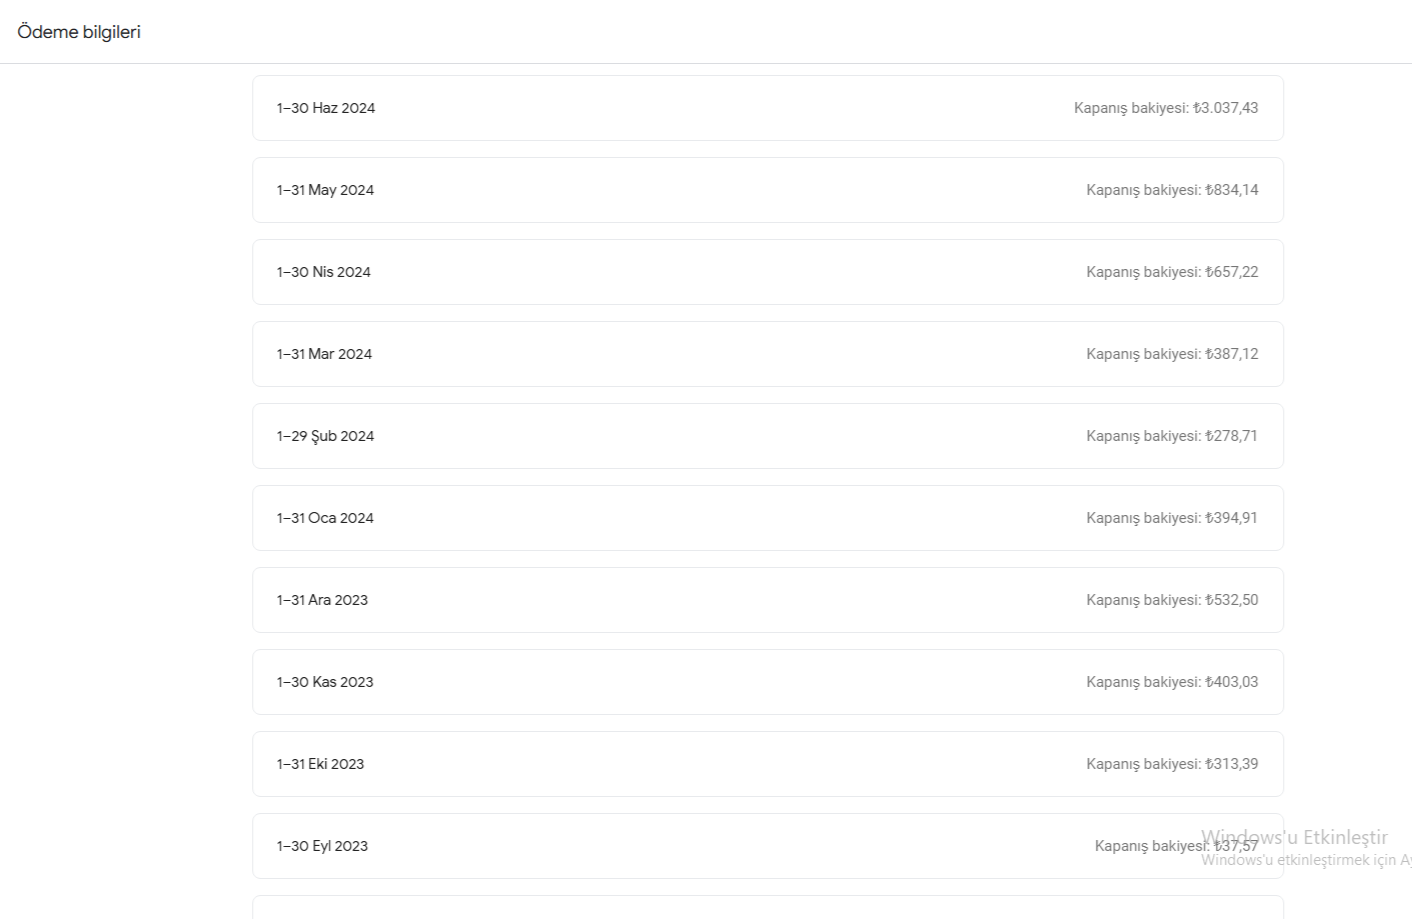Click the ₺278,71 closing balance text
This screenshot has height=919, width=1412.
pyautogui.click(x=1172, y=436)
